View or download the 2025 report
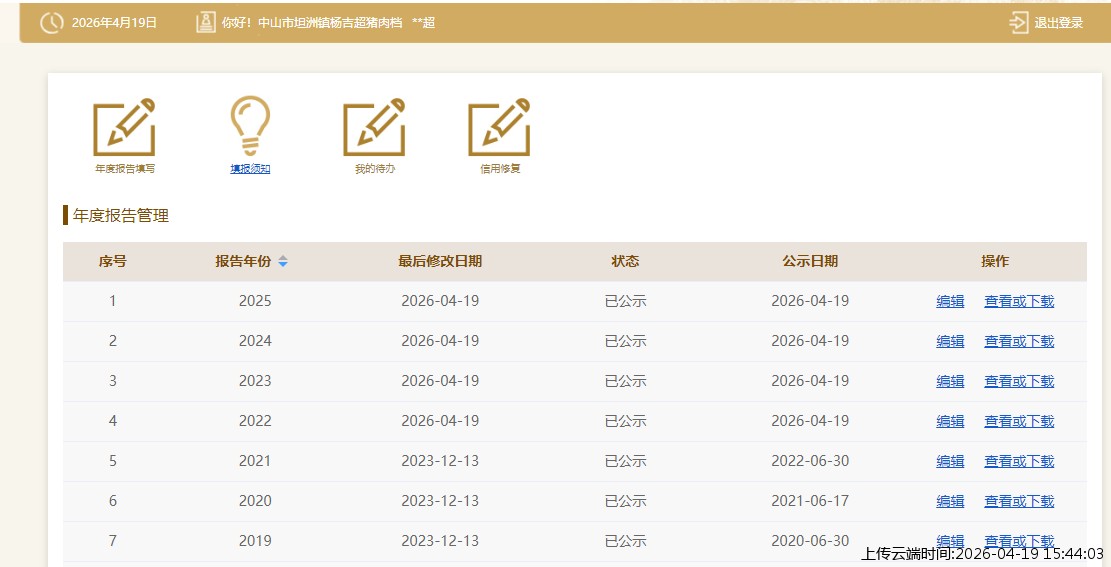1111x567 pixels. [1019, 301]
